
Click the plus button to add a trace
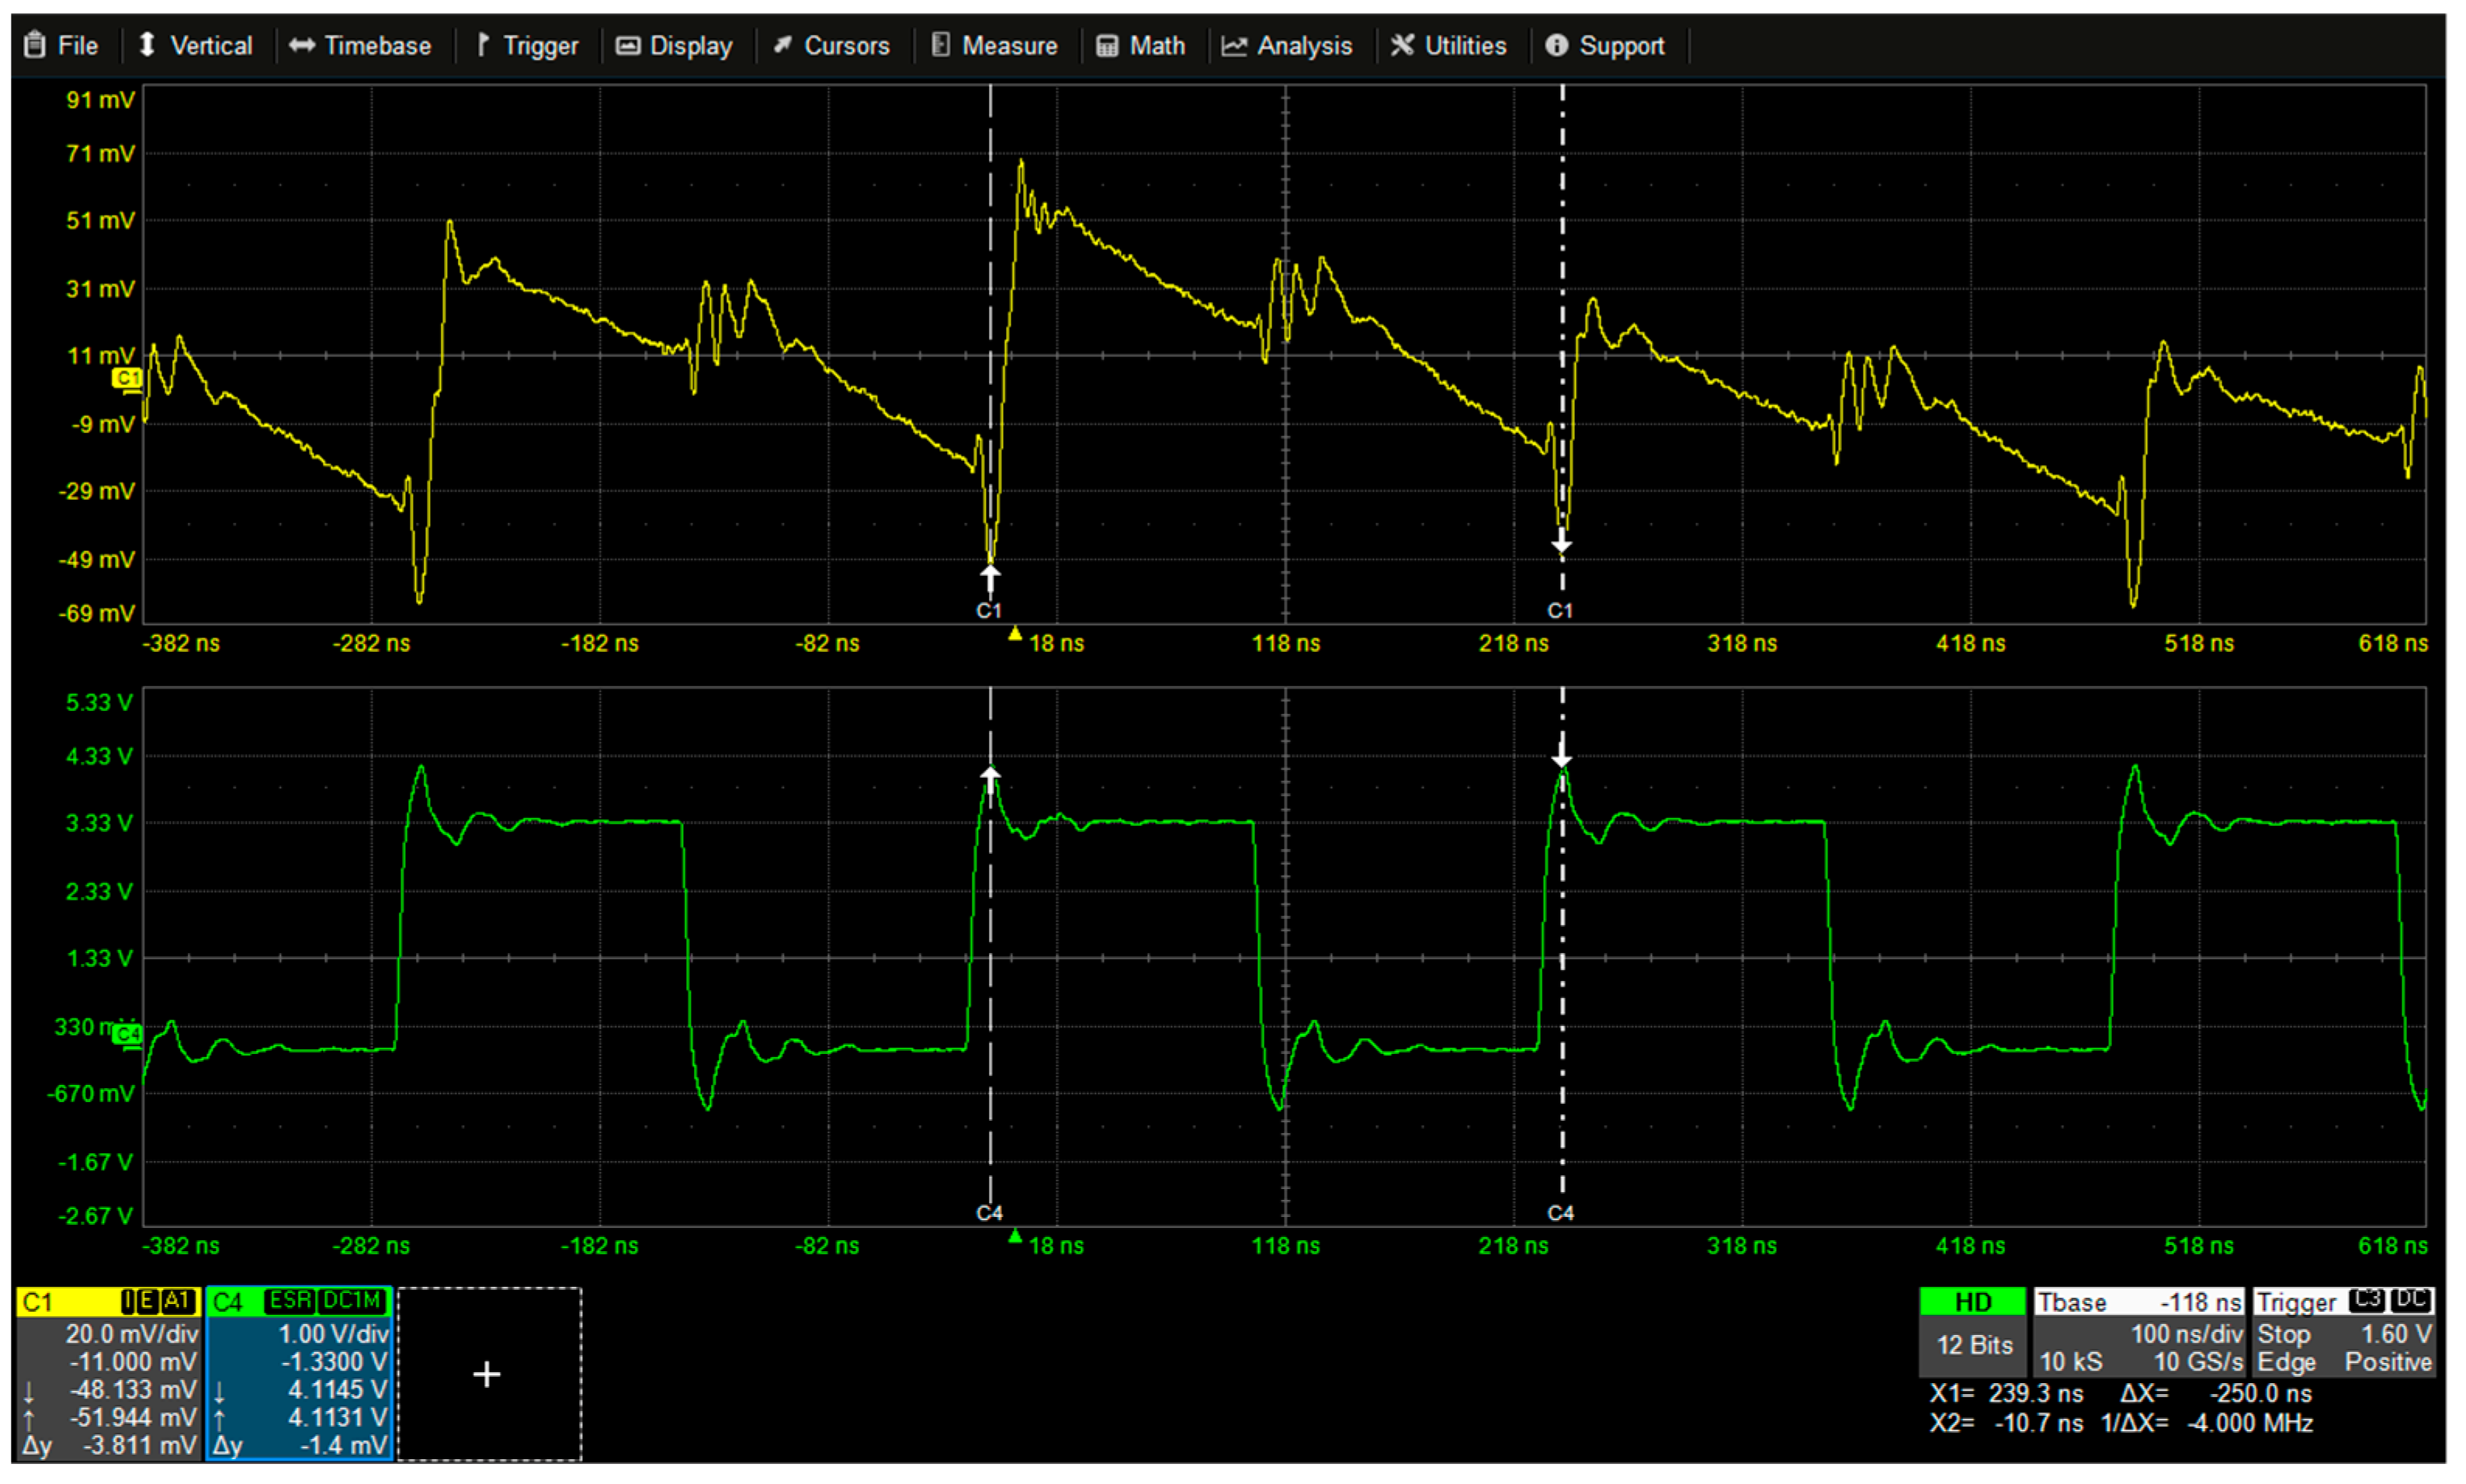[487, 1375]
